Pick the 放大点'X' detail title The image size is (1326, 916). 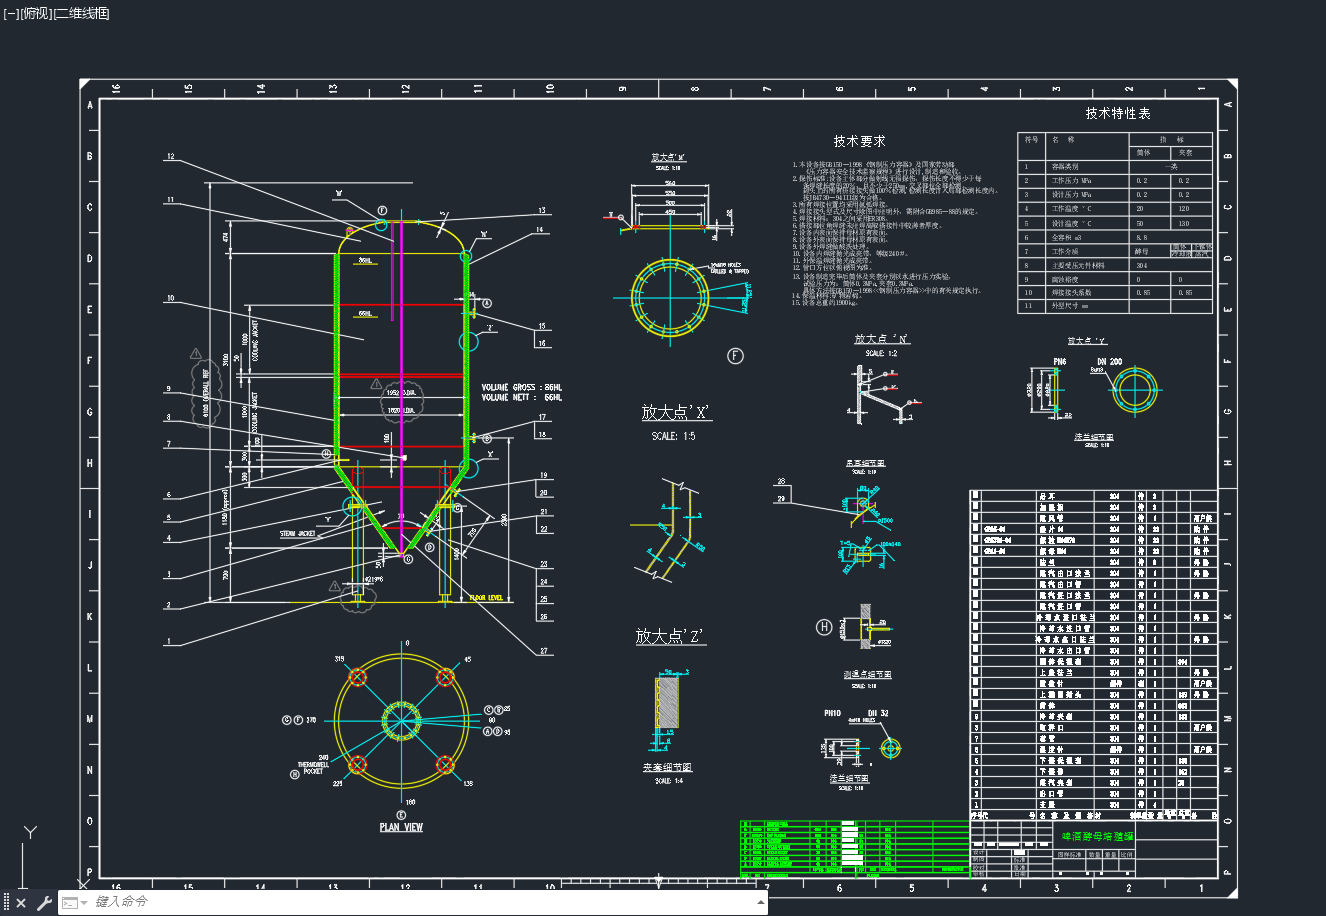click(676, 412)
